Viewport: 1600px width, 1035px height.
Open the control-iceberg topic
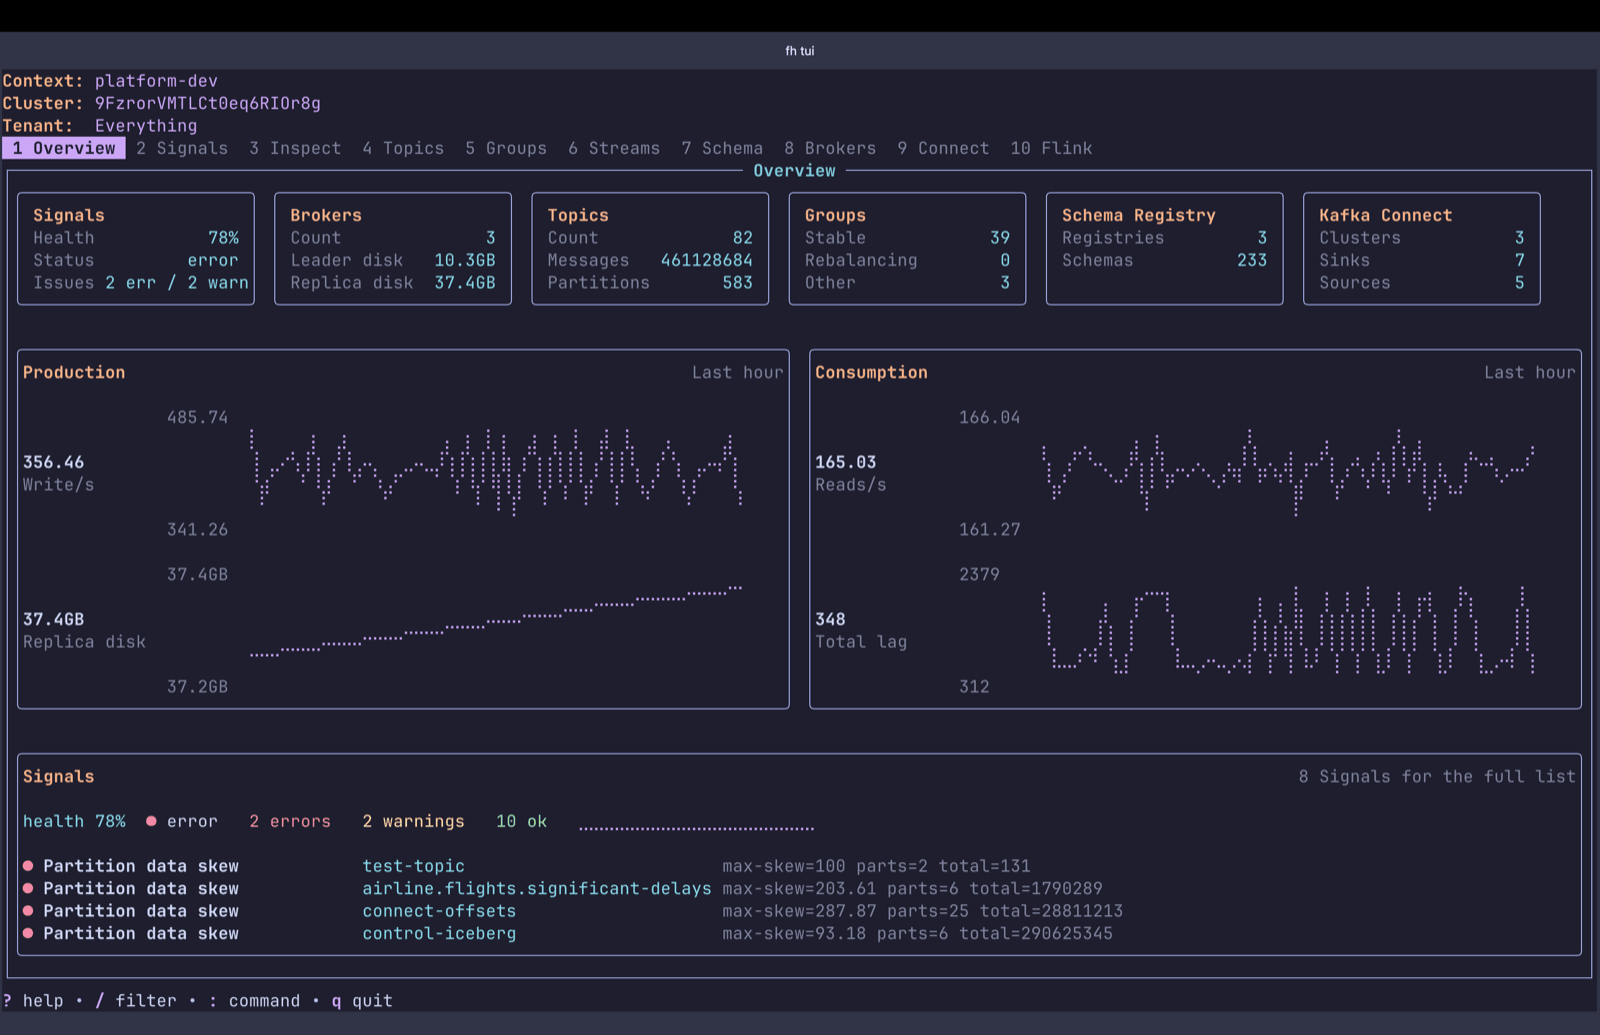tap(439, 933)
